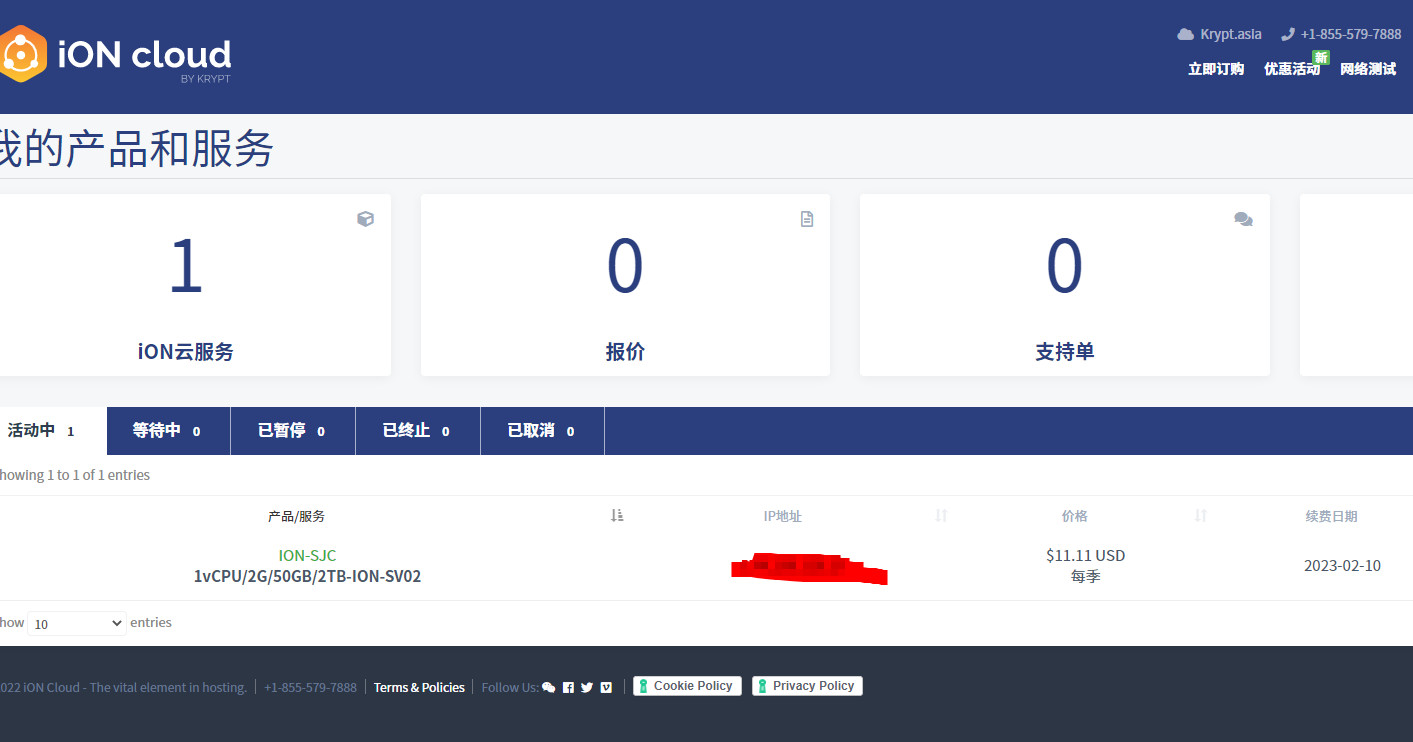Click the renewal date 2023-02-10
This screenshot has height=742, width=1413.
1342,566
